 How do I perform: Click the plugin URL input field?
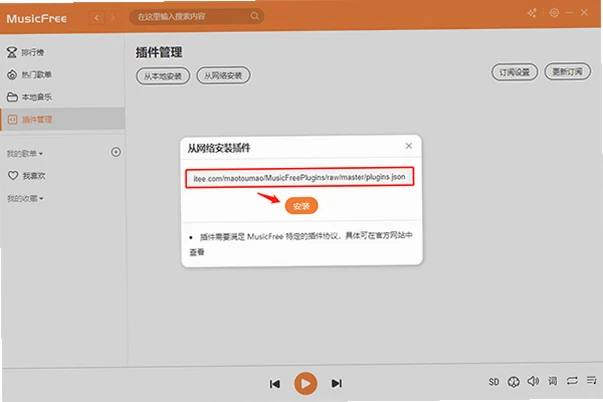[300, 177]
